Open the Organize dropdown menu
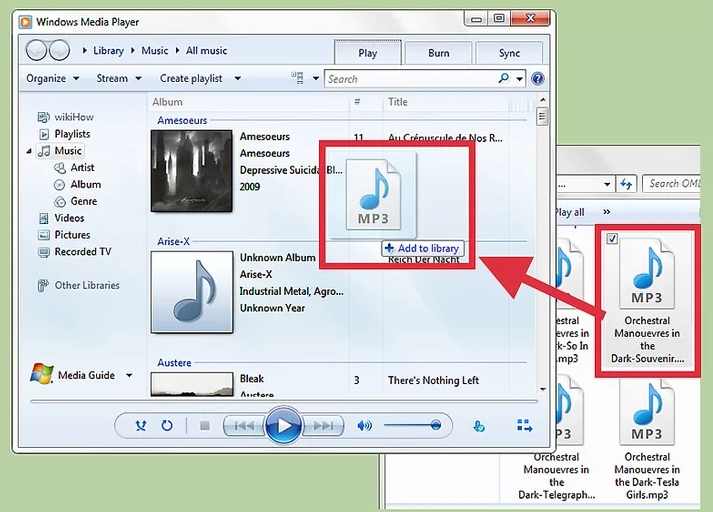The image size is (713, 512). [x=53, y=78]
